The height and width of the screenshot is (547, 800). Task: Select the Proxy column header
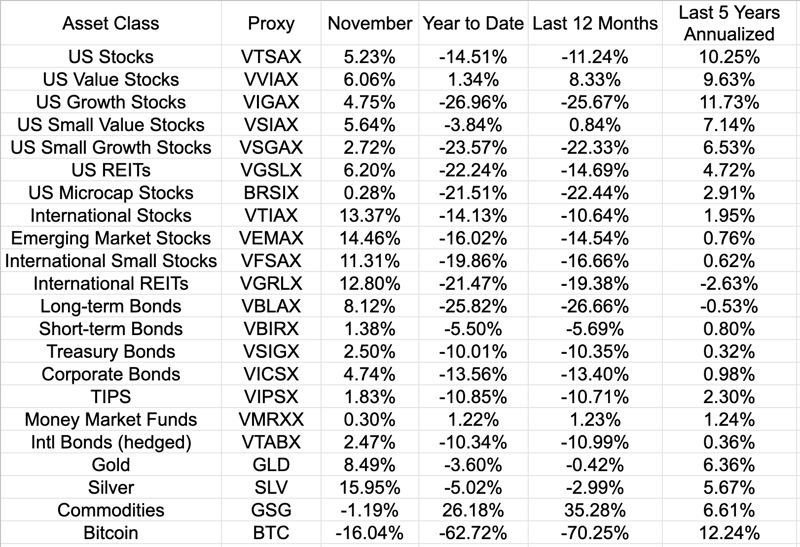(x=273, y=24)
